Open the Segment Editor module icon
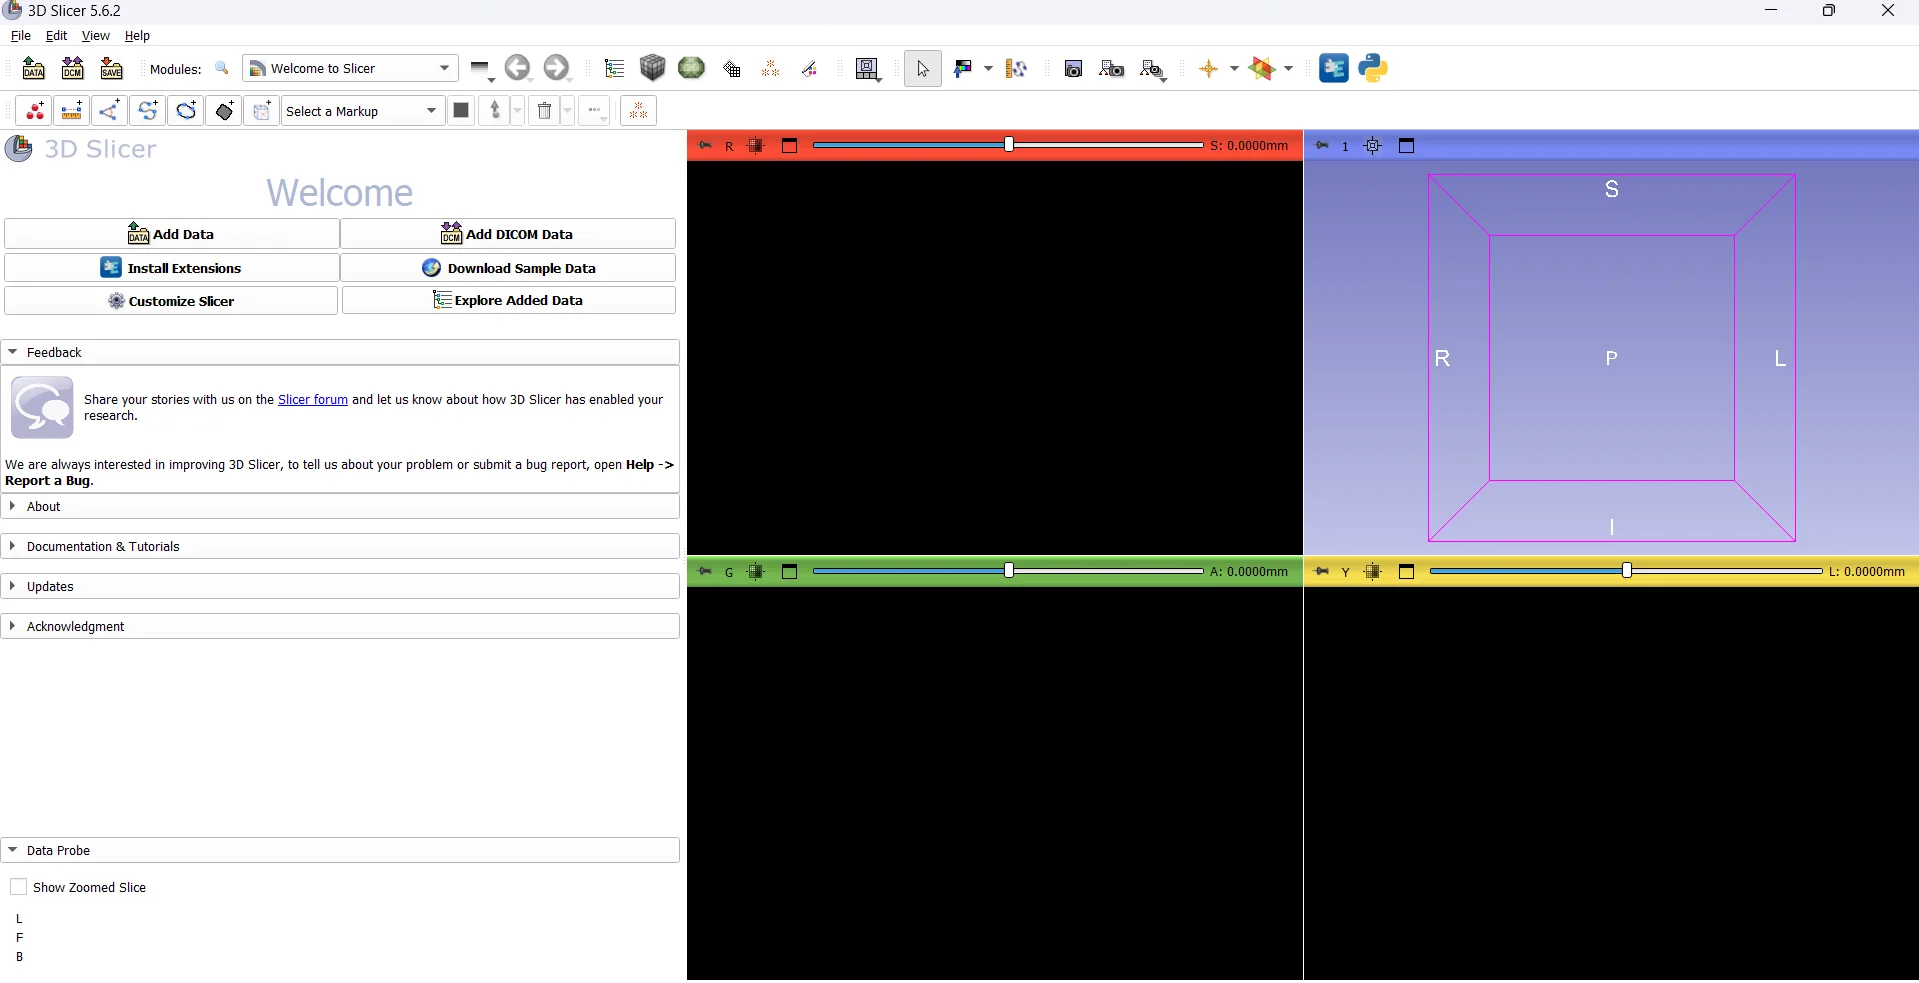 tap(810, 68)
